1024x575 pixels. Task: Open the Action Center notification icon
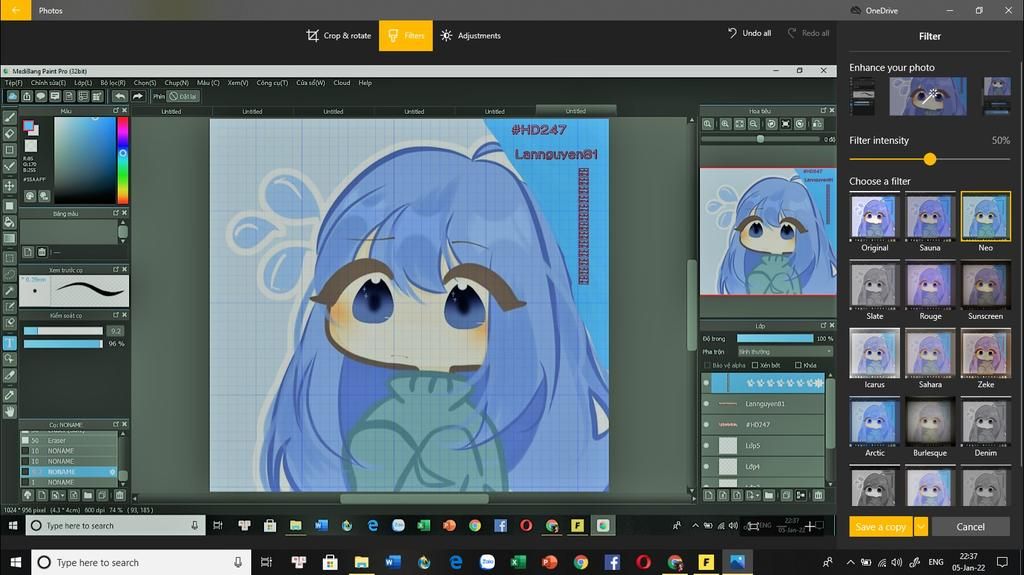pyautogui.click(x=1002, y=562)
